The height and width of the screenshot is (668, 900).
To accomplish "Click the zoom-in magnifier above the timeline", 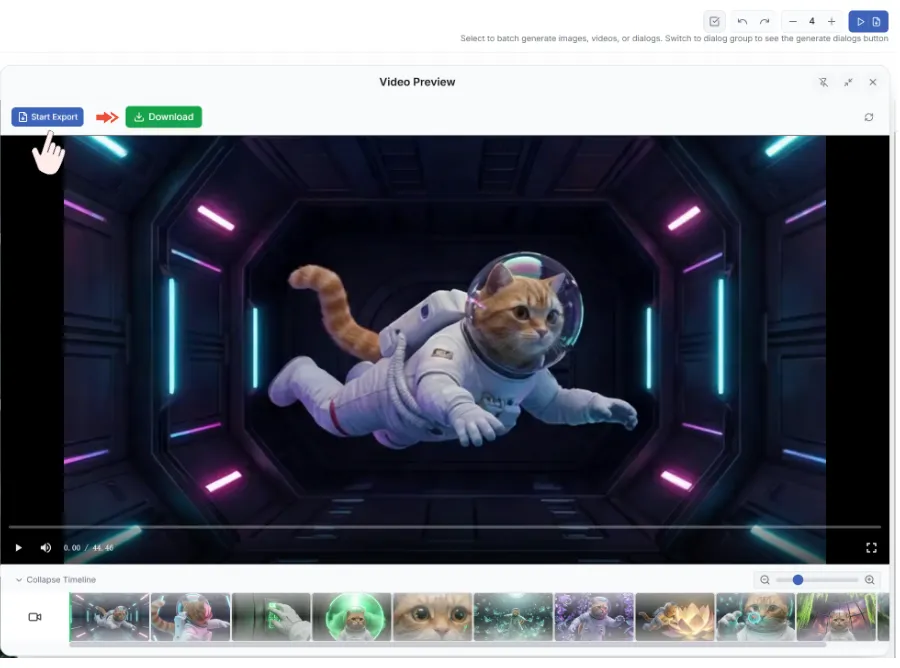I will [869, 579].
